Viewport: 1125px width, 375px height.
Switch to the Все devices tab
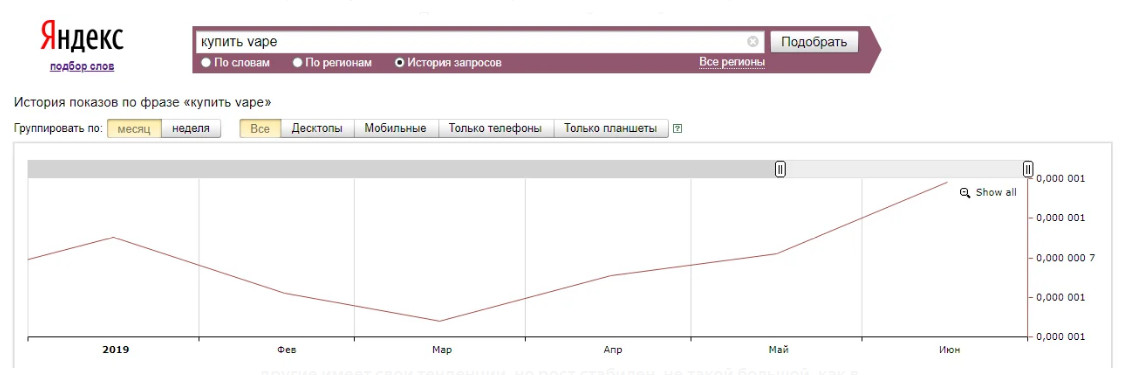coord(260,129)
